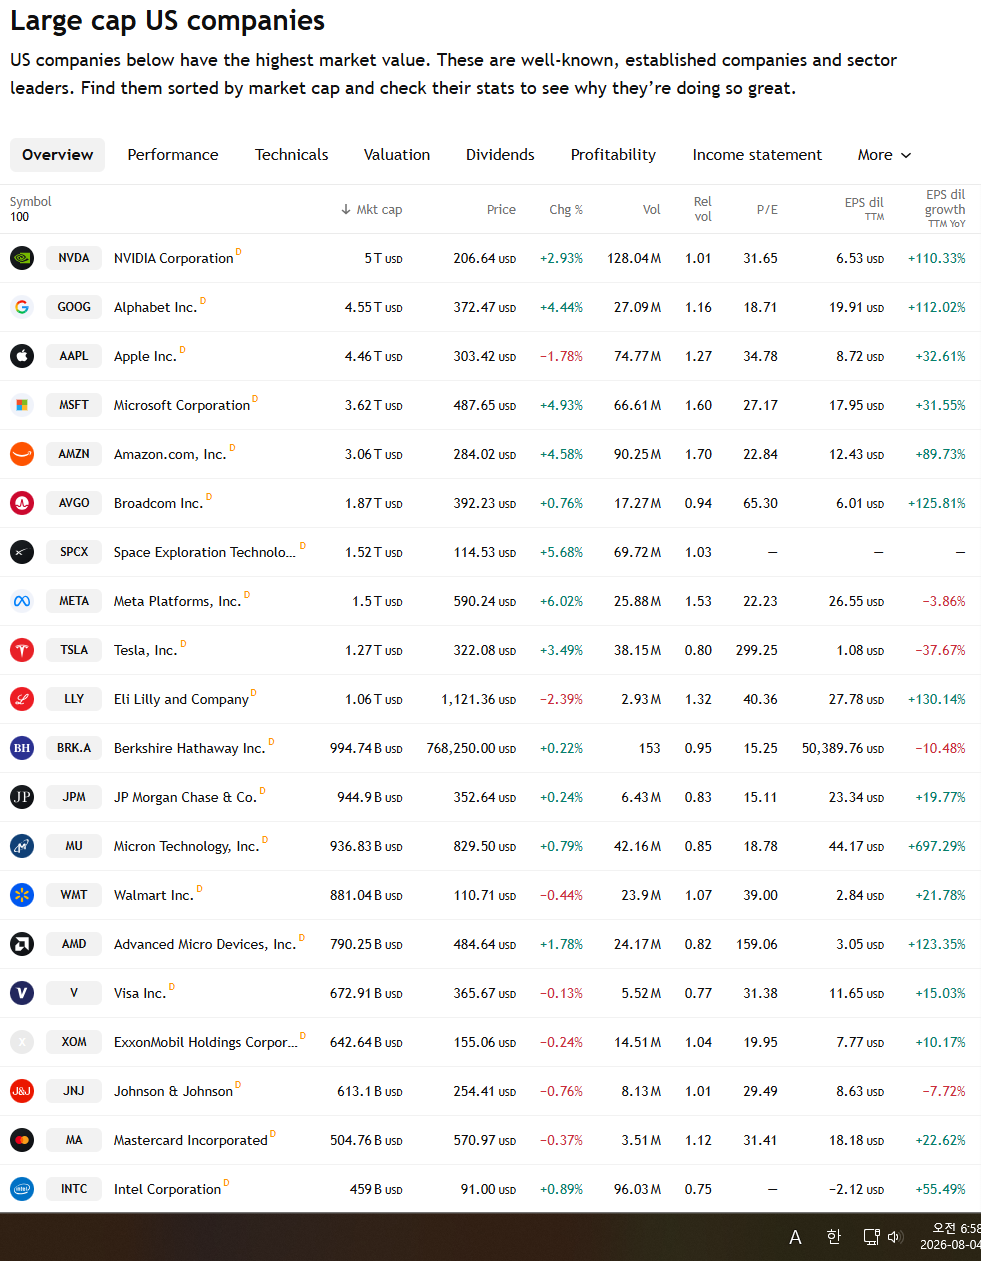Sort by the EPS dil TTM header
981x1261 pixels.
click(864, 208)
